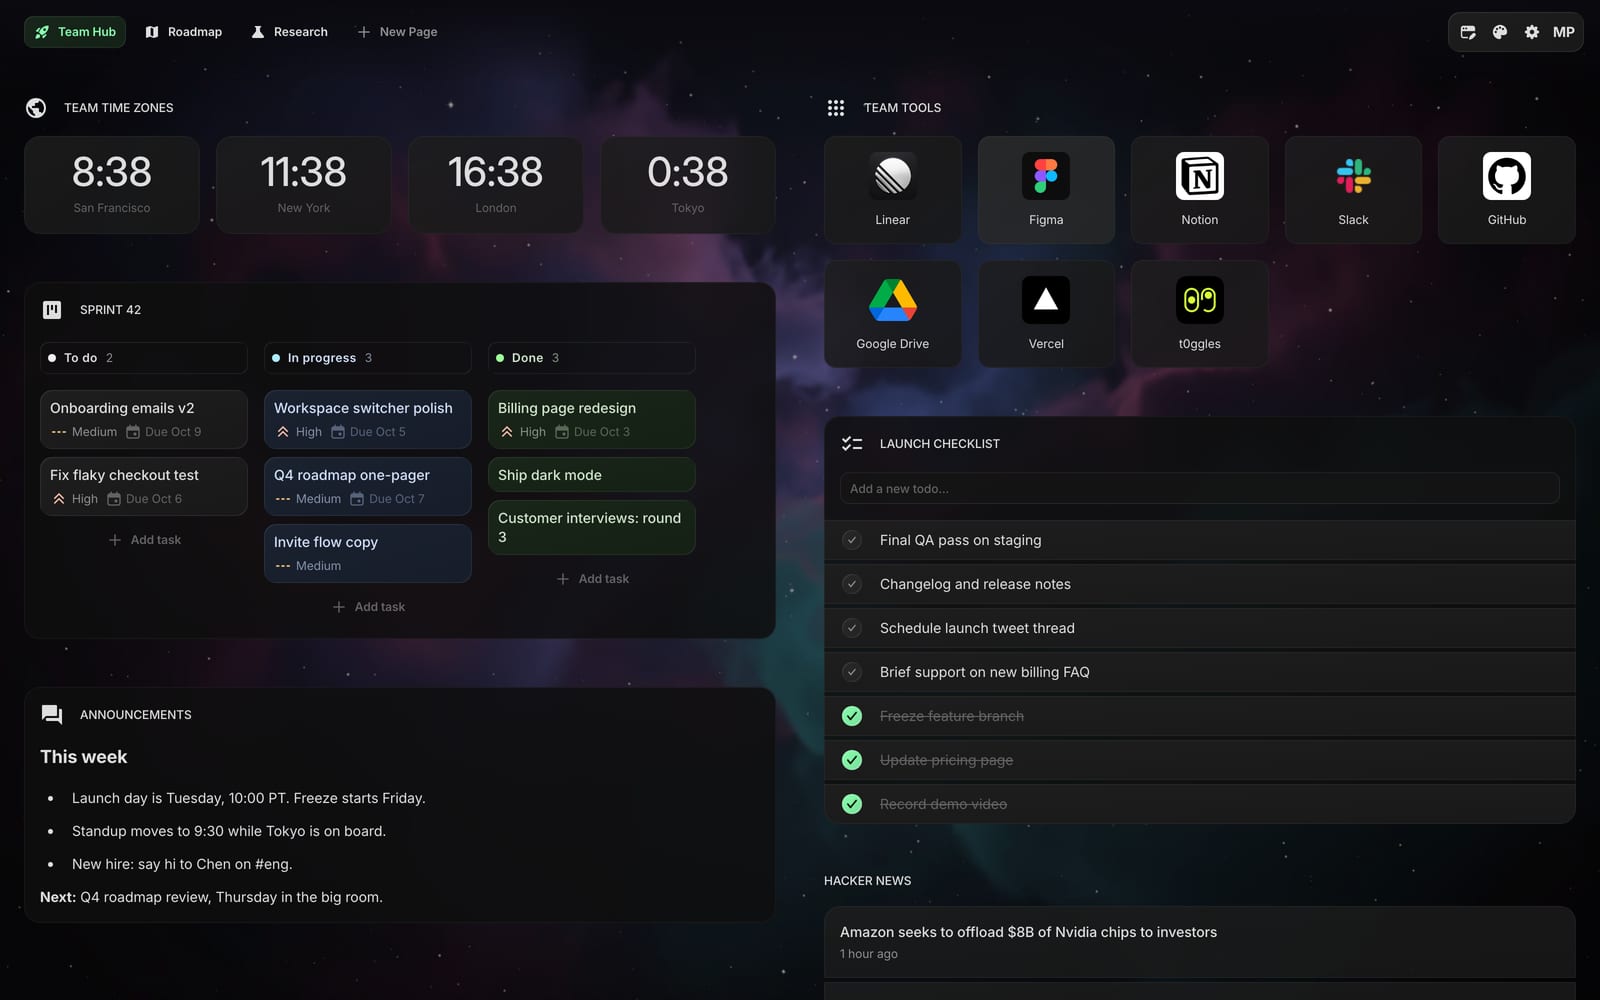
Task: Add task in the In progress column
Action: coord(368,607)
